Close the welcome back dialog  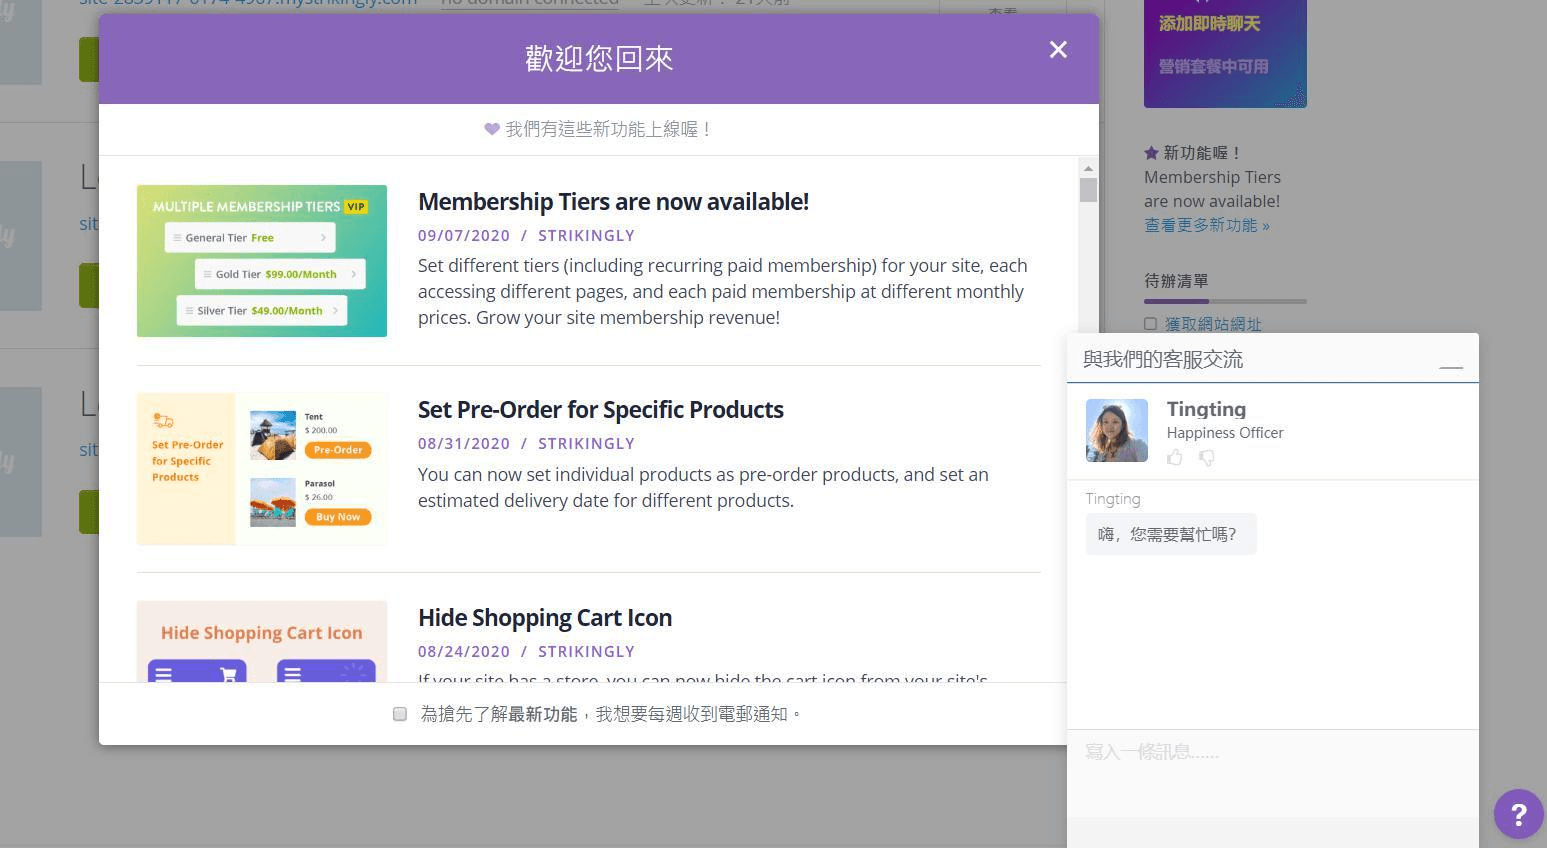point(1058,50)
